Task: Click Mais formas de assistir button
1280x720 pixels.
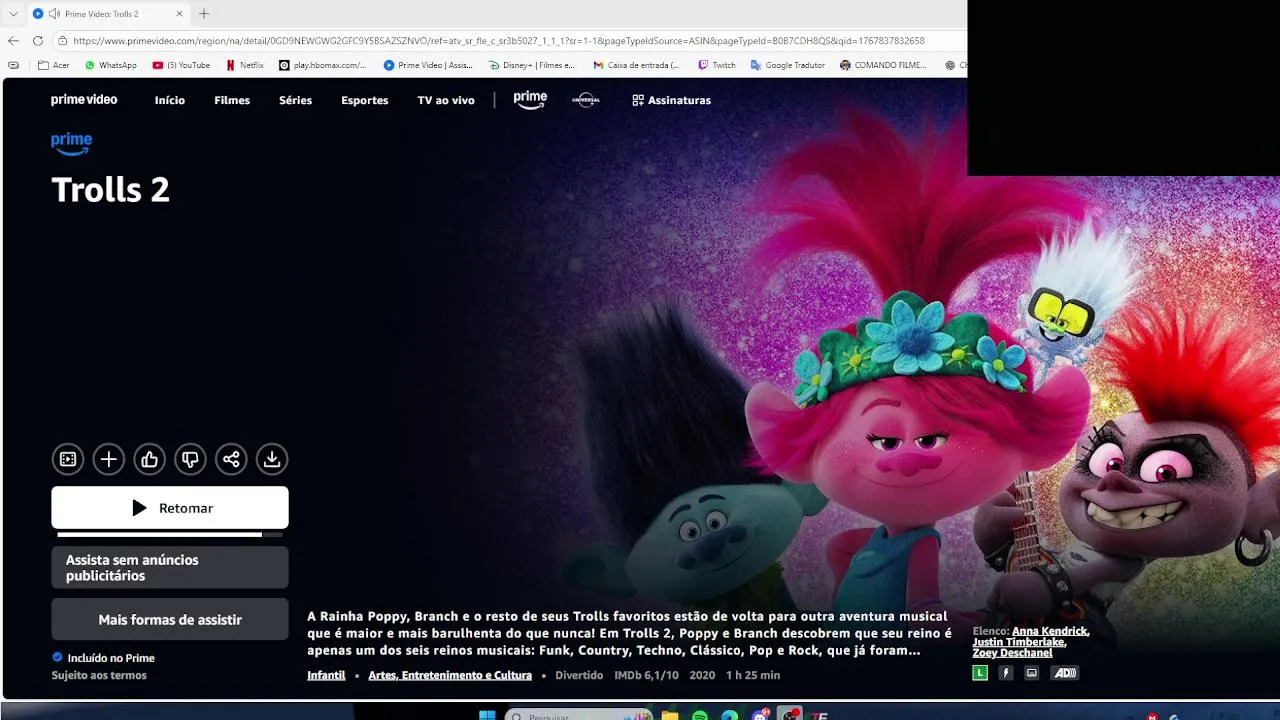Action: coord(170,620)
